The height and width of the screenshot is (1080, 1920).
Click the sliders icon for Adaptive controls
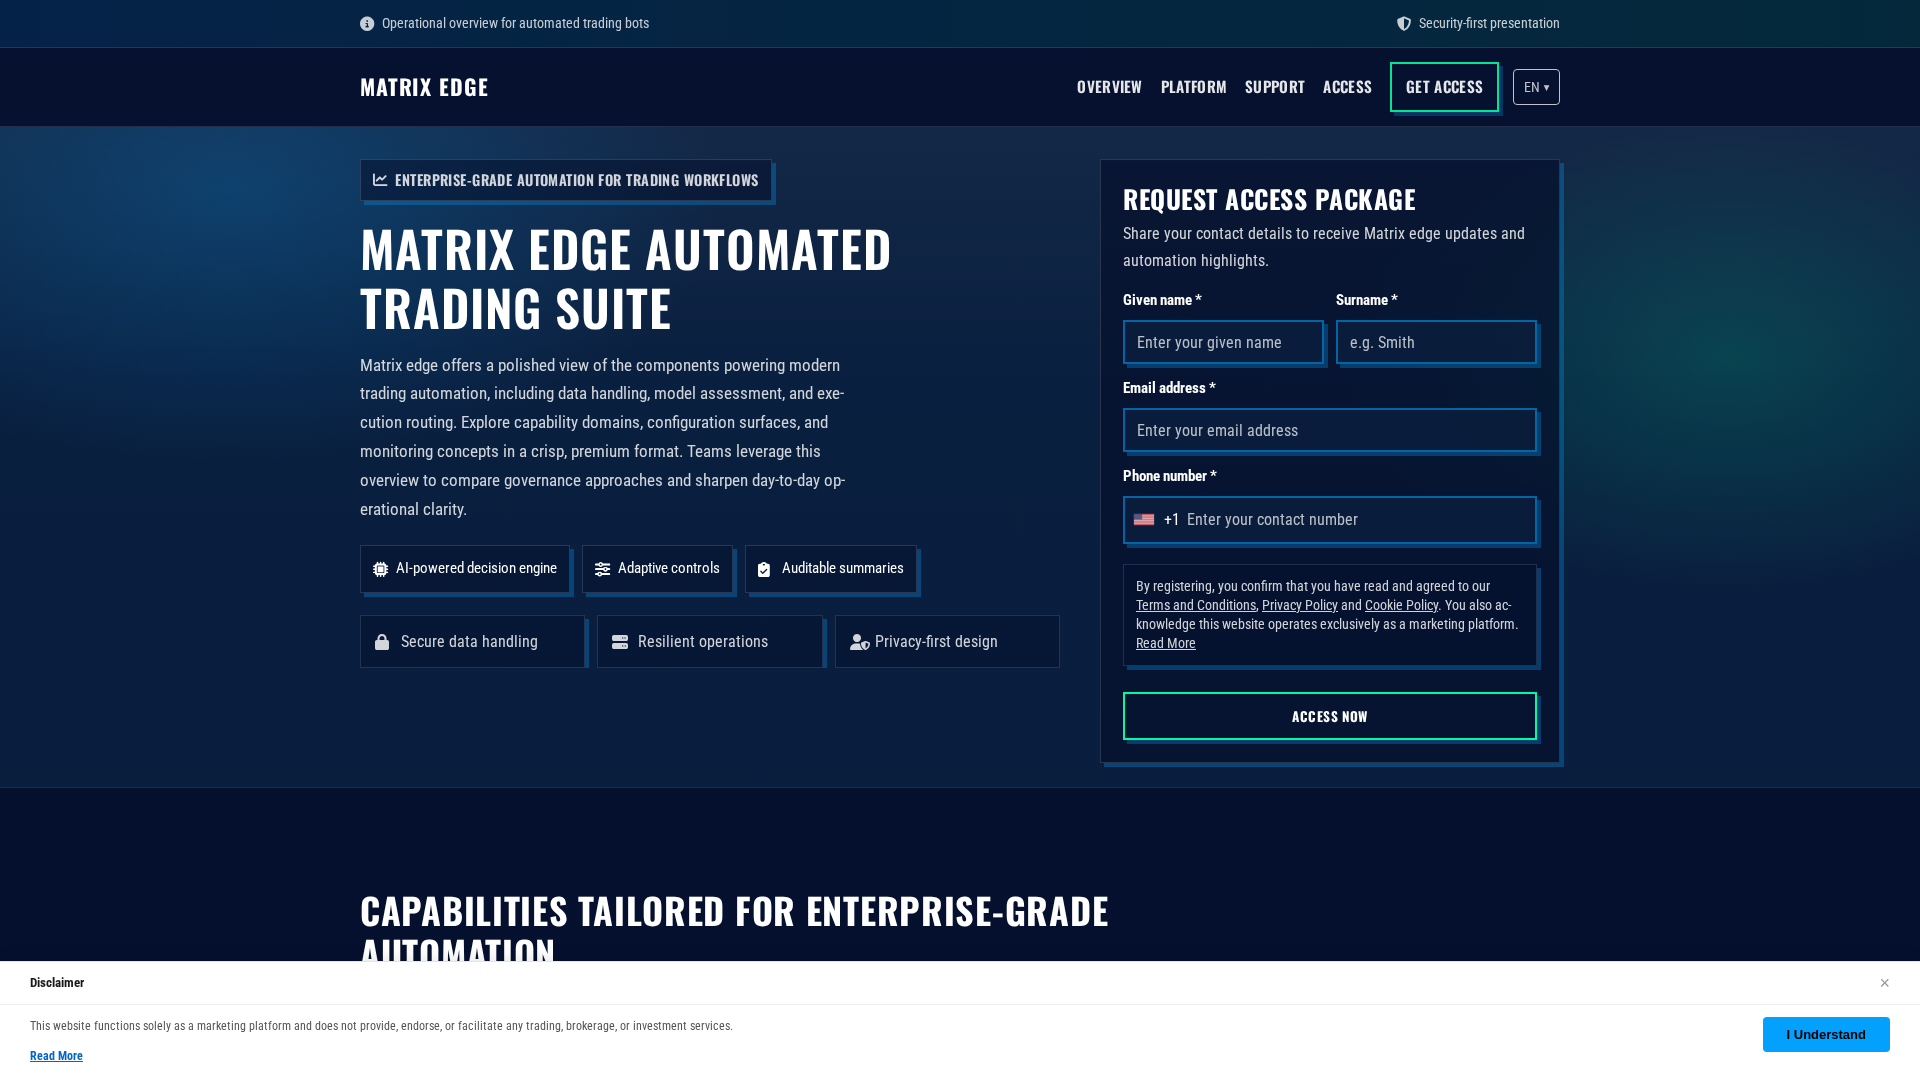point(603,569)
